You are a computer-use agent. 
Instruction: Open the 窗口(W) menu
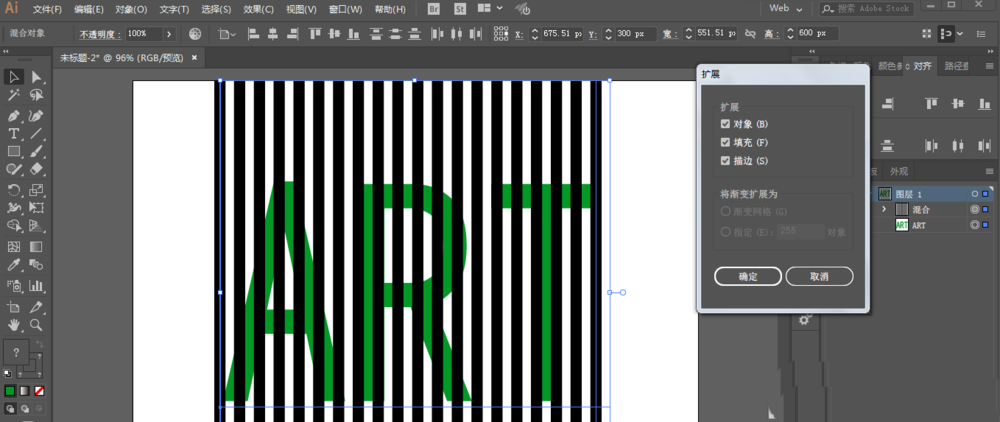[x=346, y=9]
